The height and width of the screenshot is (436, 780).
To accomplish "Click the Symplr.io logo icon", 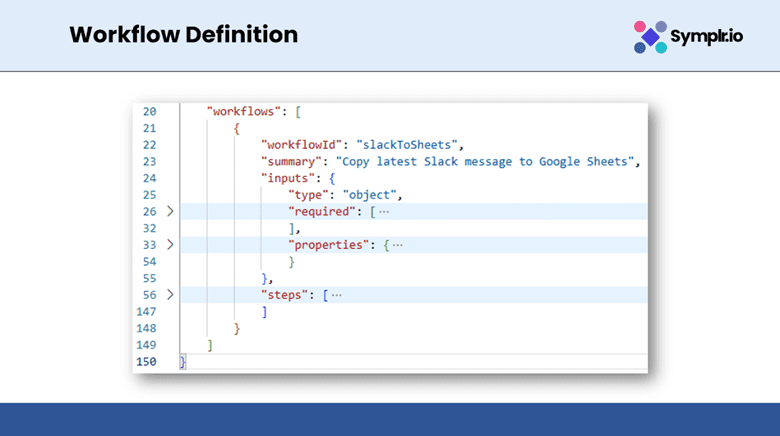I will 651,36.
